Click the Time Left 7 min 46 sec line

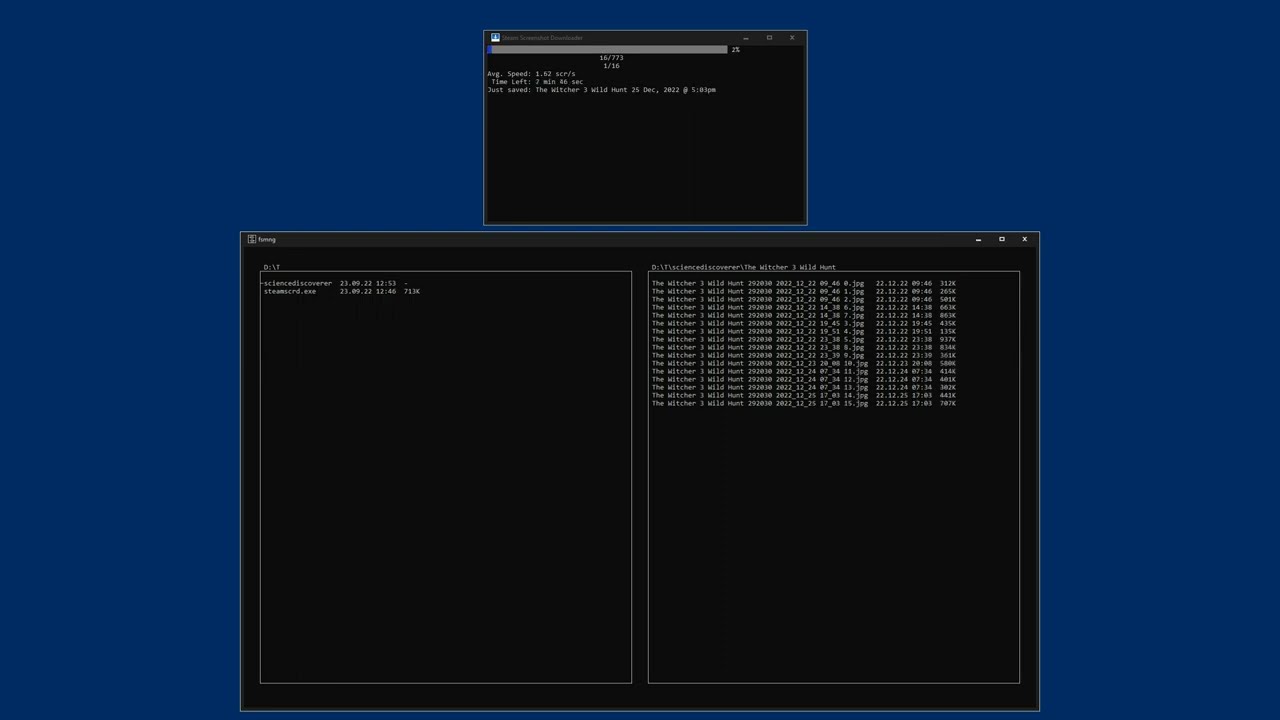pos(537,82)
